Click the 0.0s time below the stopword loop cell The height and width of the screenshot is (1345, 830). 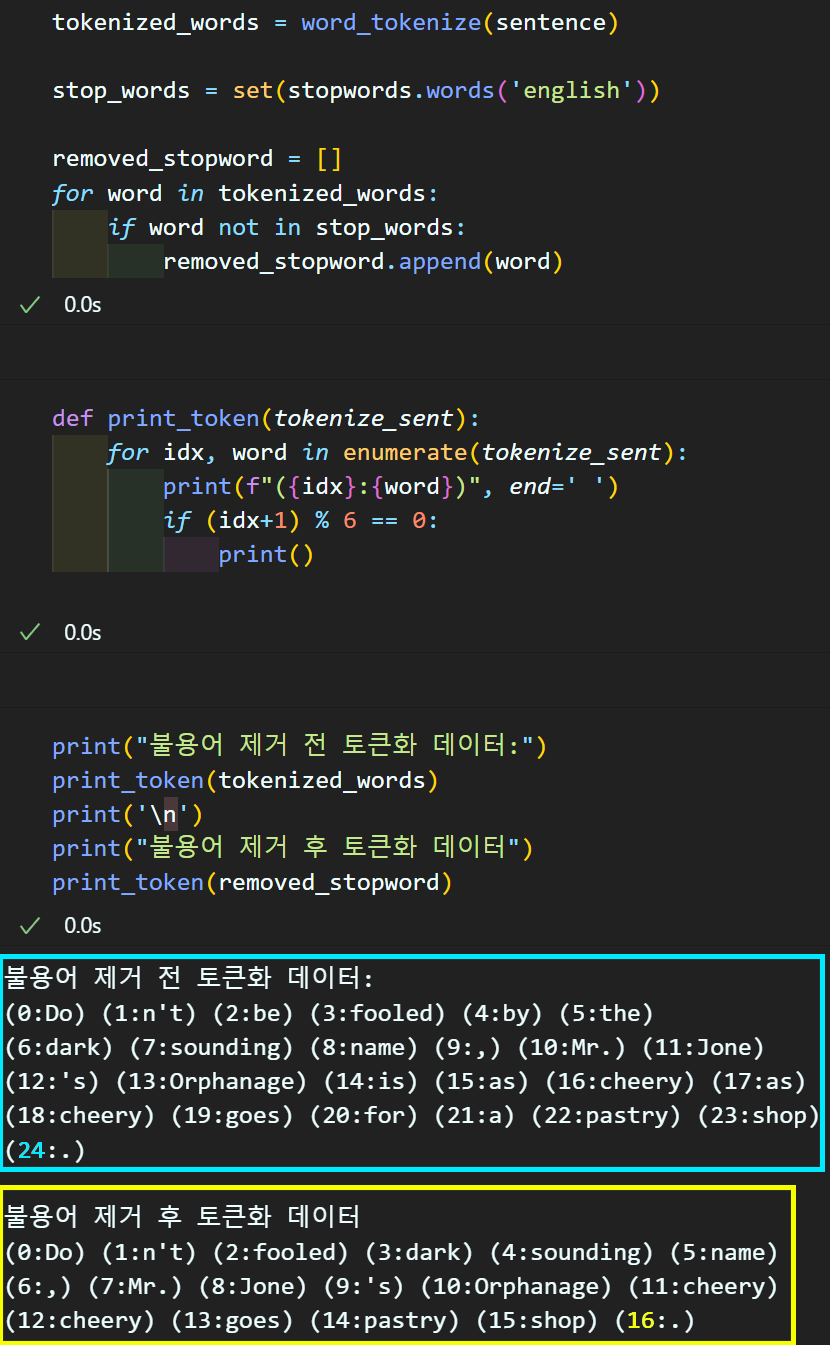tap(83, 305)
